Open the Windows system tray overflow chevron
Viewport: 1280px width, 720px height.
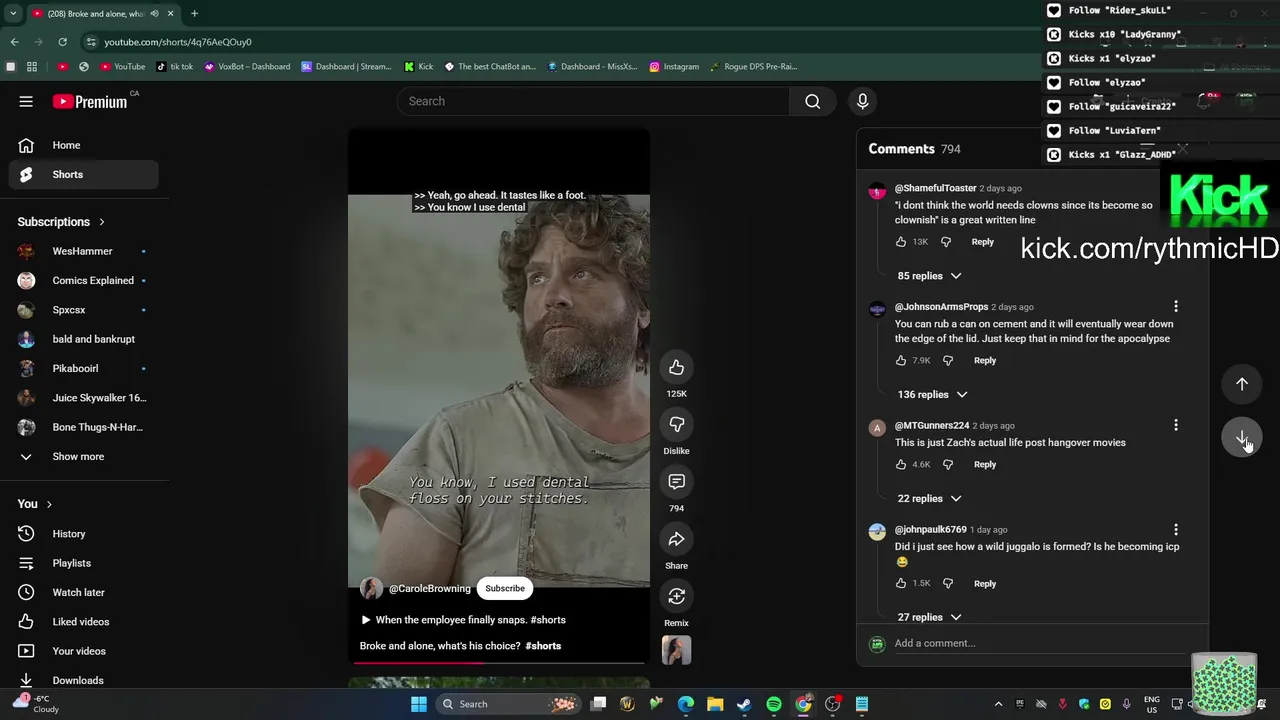click(x=998, y=704)
